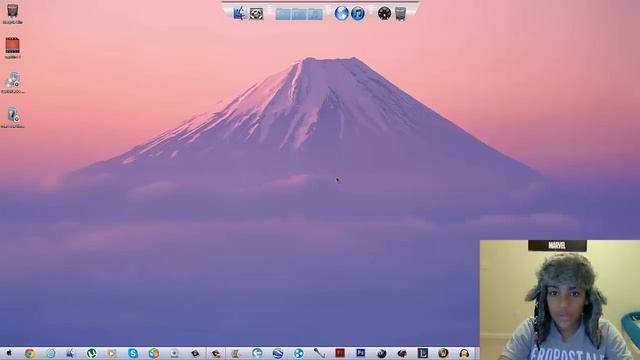Click the Apple logo start button

(x=9, y=353)
